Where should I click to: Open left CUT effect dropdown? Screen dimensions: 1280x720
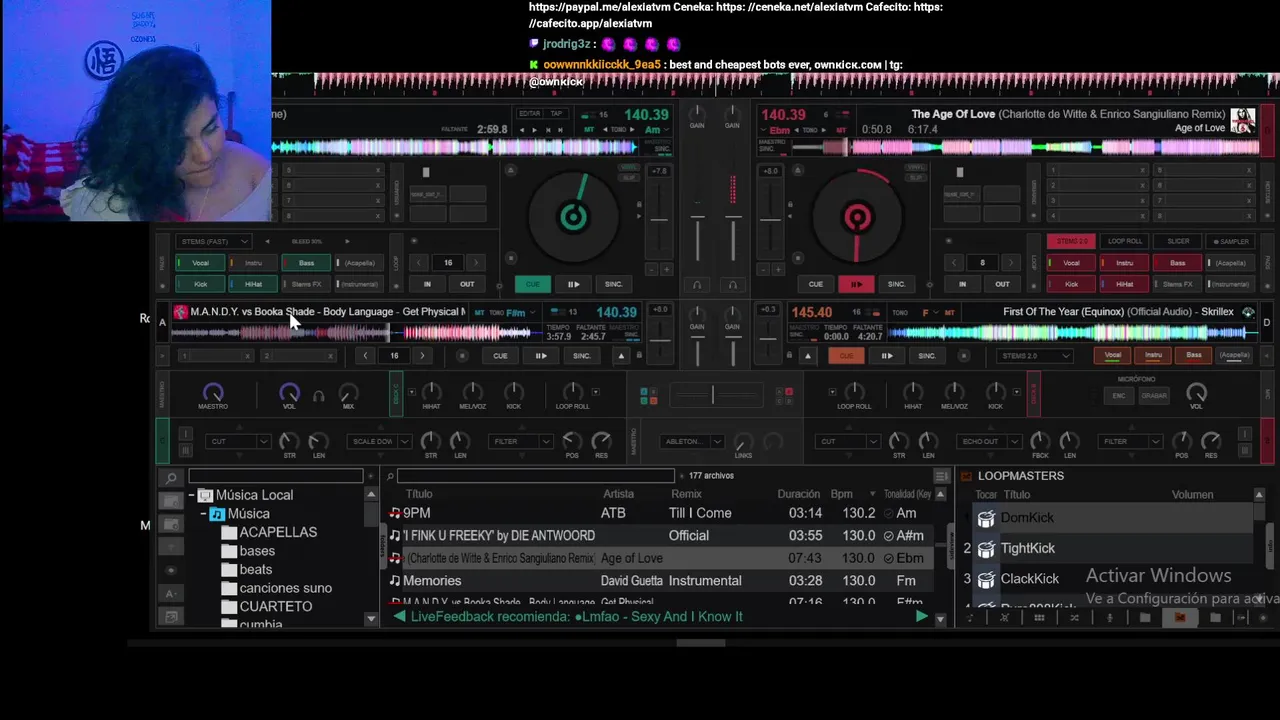click(237, 441)
